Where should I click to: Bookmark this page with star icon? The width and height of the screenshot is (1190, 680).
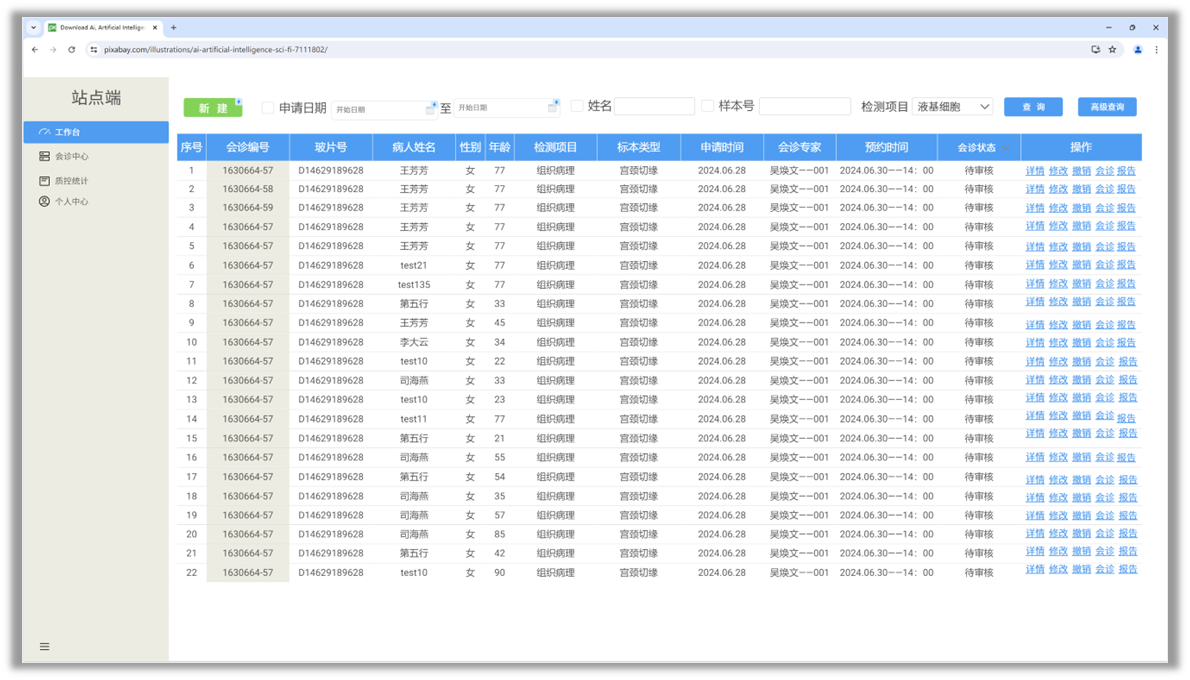(1113, 49)
